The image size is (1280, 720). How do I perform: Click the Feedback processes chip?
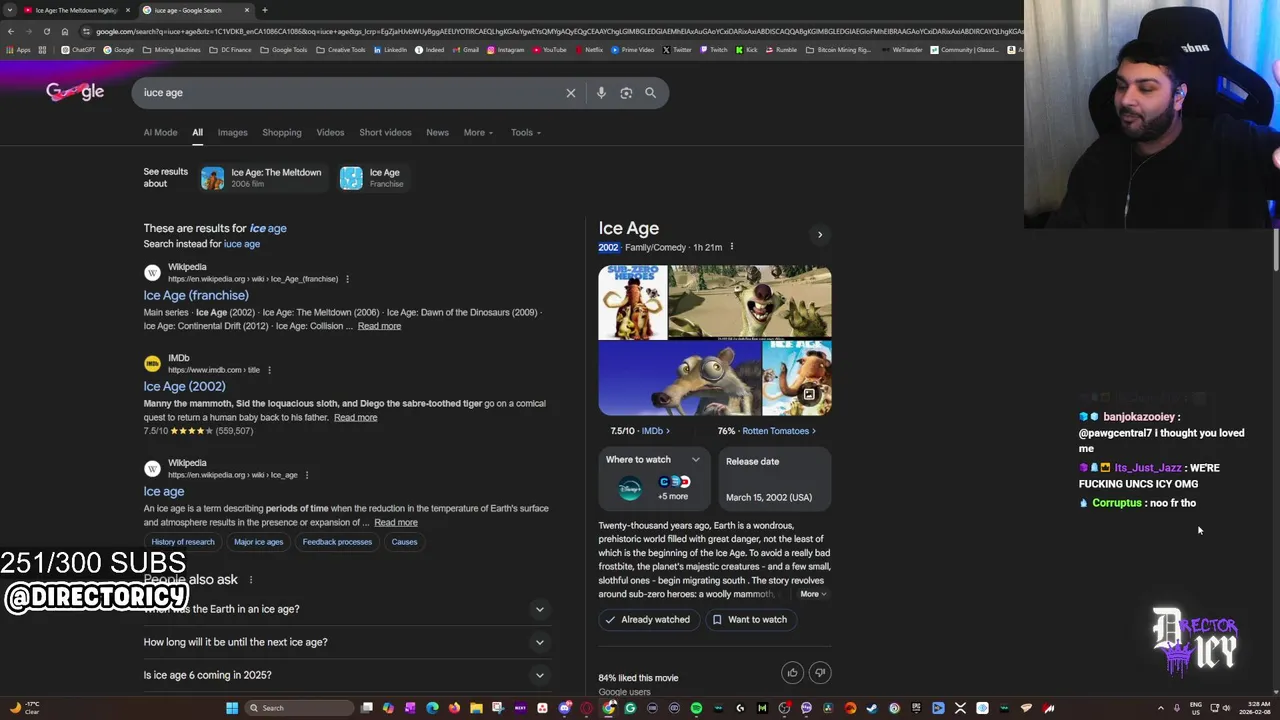[x=337, y=542]
